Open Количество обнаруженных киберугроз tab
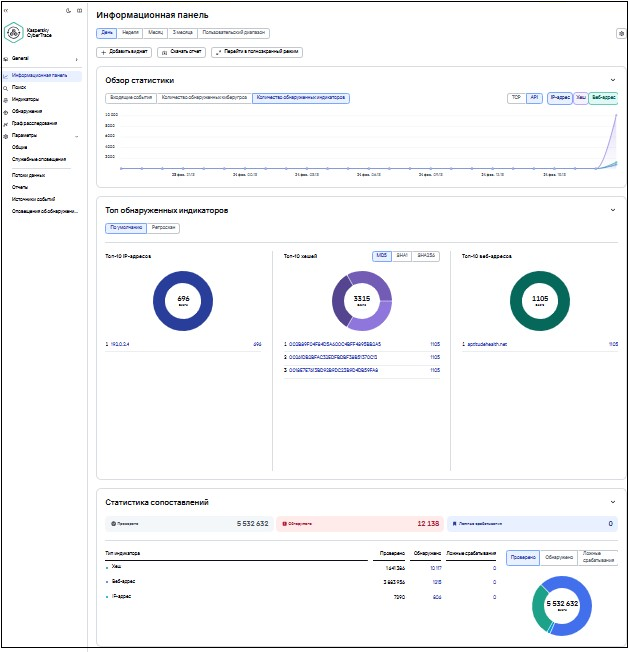 click(204, 98)
